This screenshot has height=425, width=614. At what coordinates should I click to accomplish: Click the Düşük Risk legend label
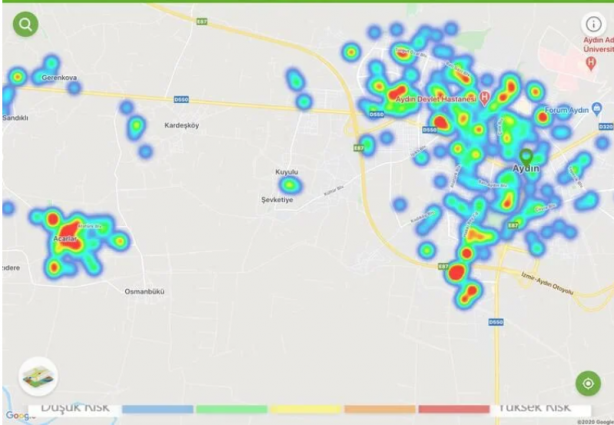[x=75, y=408]
